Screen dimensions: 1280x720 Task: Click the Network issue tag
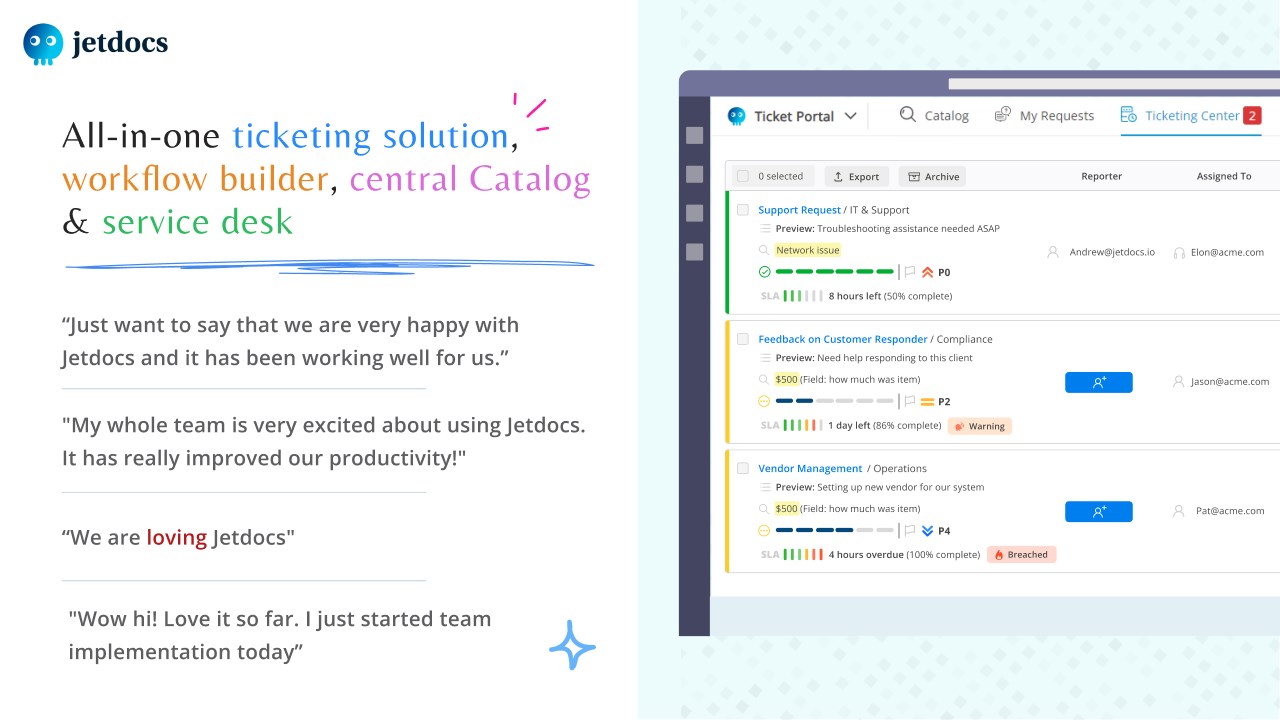(x=808, y=250)
